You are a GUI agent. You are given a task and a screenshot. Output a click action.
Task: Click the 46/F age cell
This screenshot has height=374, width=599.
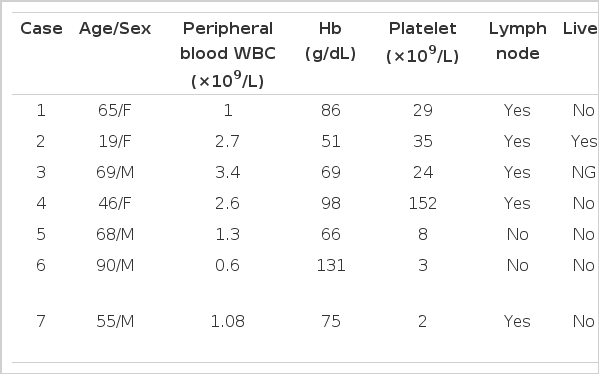(115, 203)
